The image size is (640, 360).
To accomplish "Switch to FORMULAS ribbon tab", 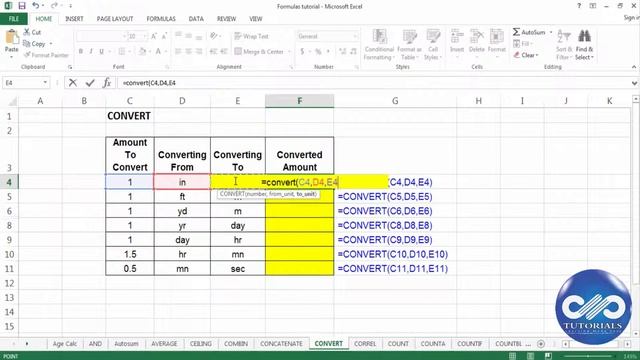I will 161,19.
